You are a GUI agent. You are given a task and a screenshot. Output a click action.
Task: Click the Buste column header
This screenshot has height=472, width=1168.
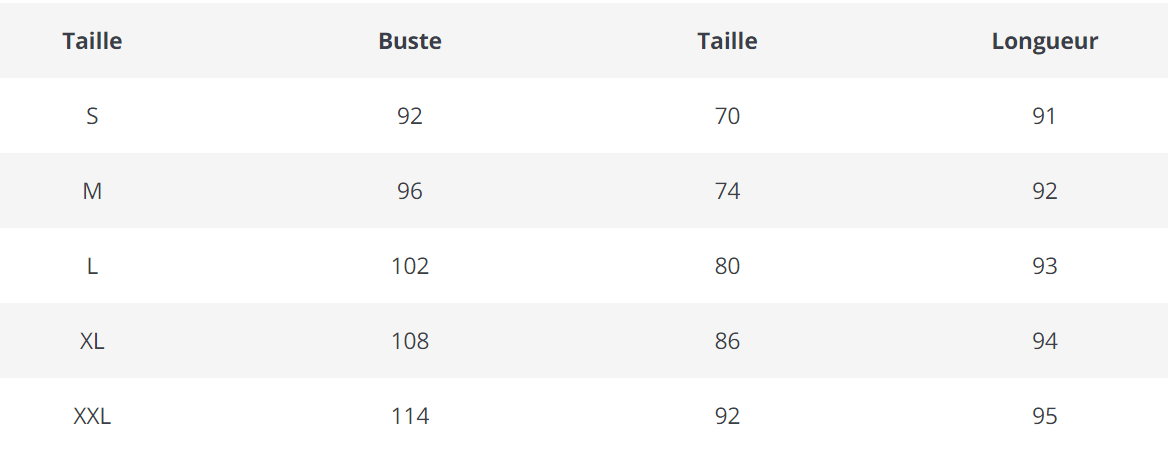pos(410,41)
